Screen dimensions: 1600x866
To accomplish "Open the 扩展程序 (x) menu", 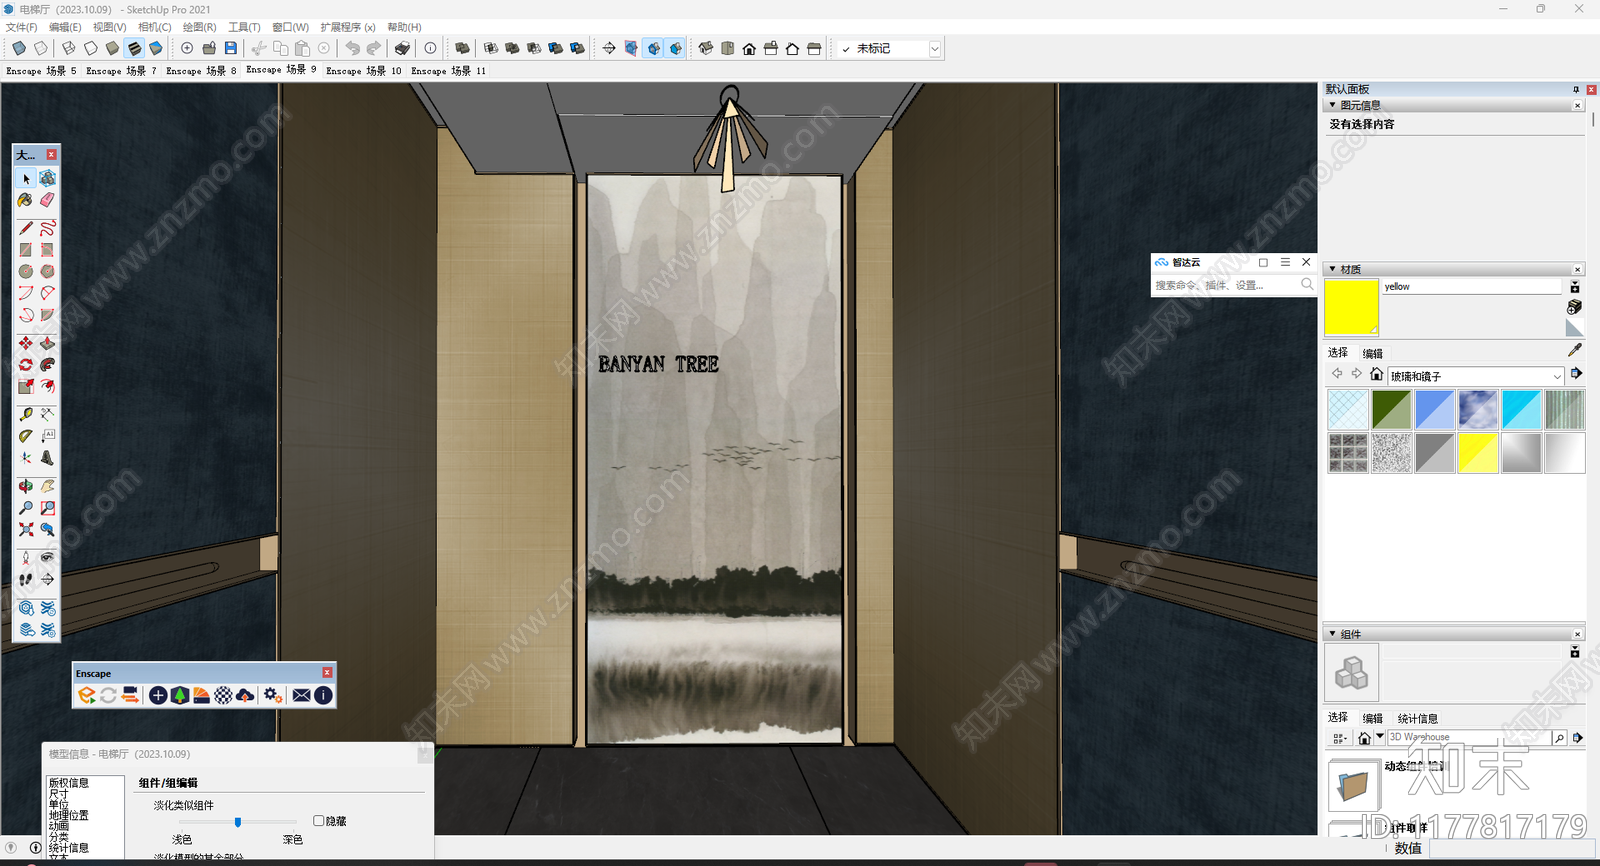I will [x=347, y=27].
